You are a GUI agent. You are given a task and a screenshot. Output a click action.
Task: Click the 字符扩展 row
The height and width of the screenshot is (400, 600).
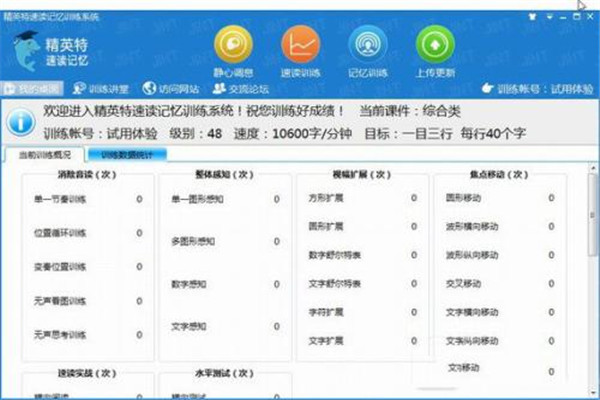[x=363, y=312]
